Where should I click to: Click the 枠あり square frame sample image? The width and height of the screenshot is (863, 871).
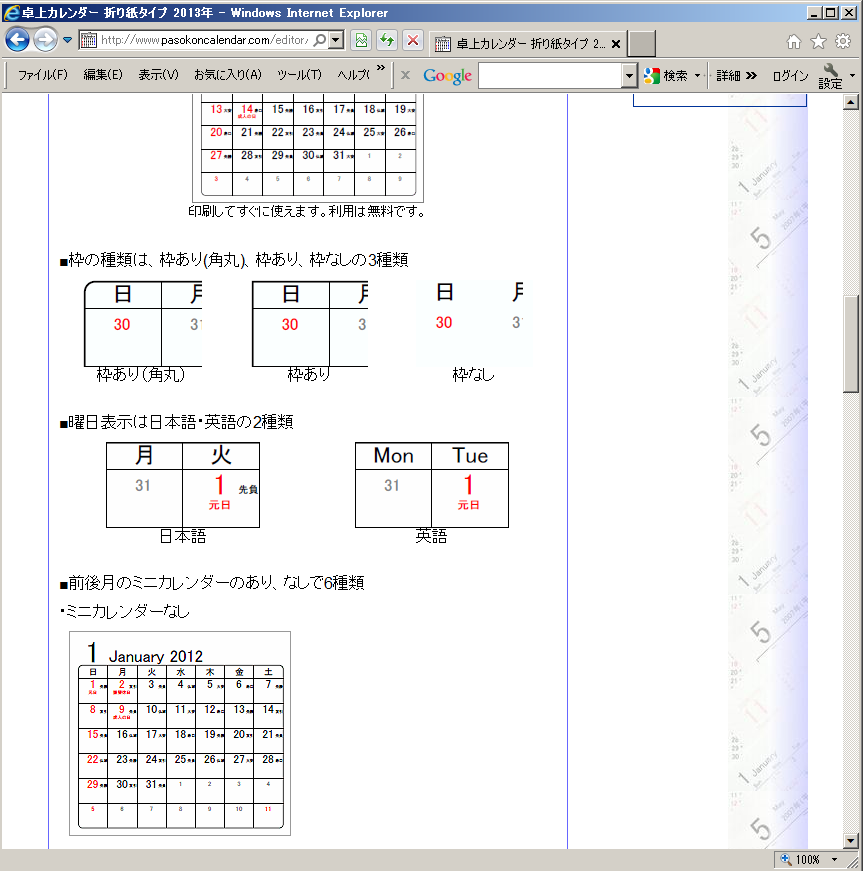pos(310,324)
